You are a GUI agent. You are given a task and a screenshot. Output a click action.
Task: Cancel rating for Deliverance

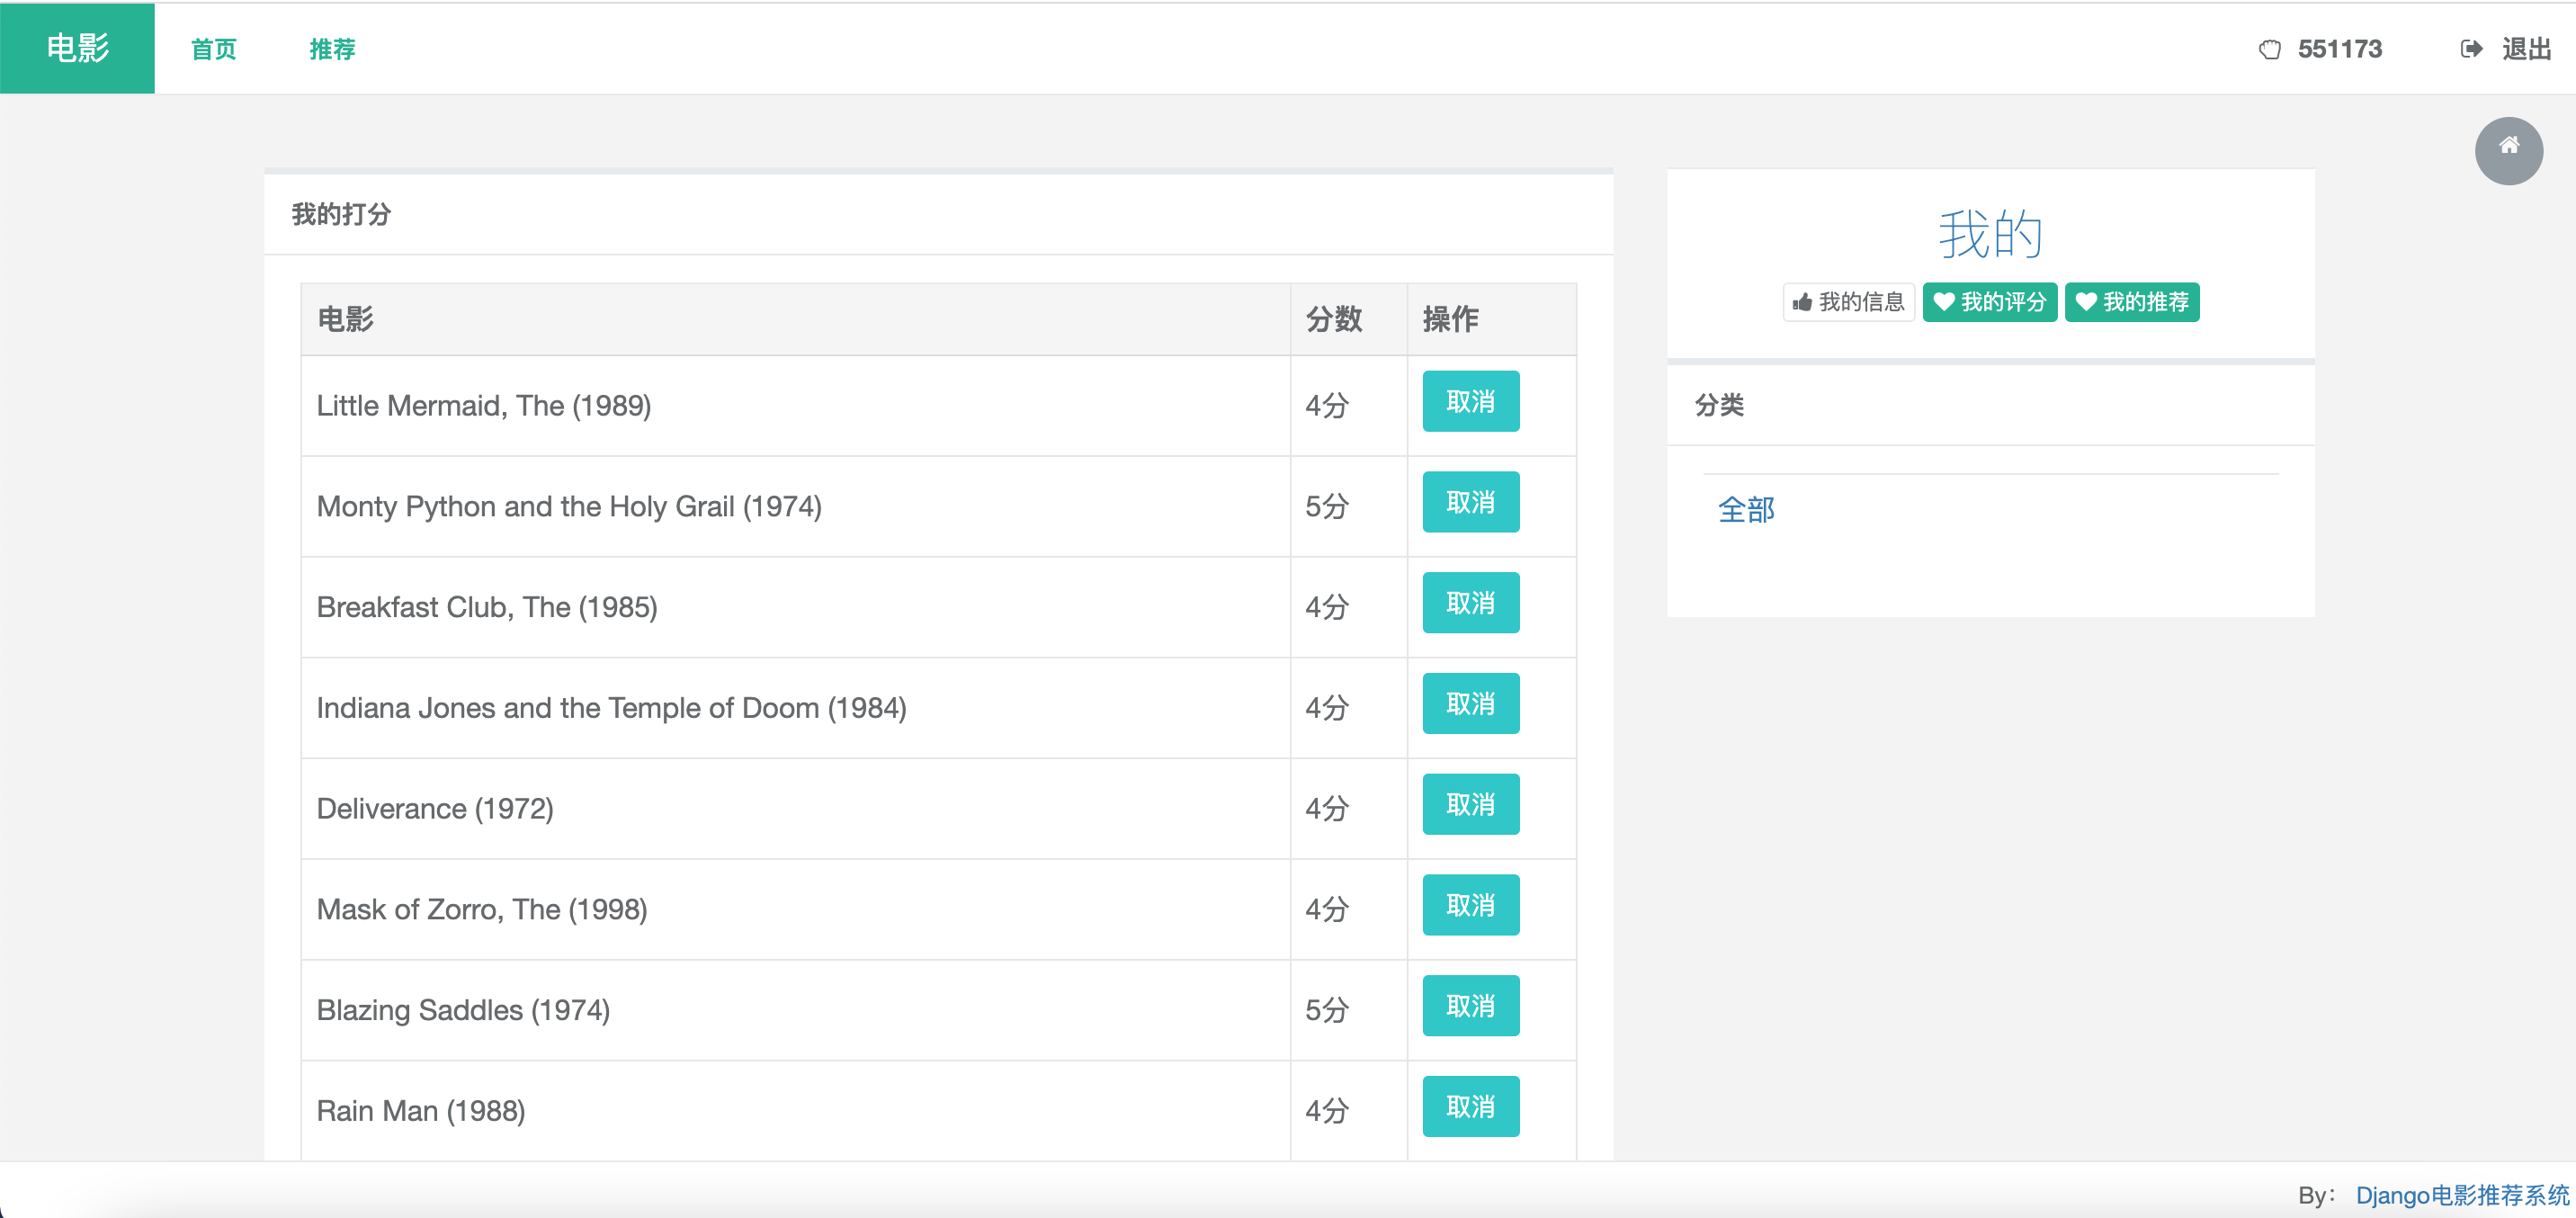[x=1470, y=804]
